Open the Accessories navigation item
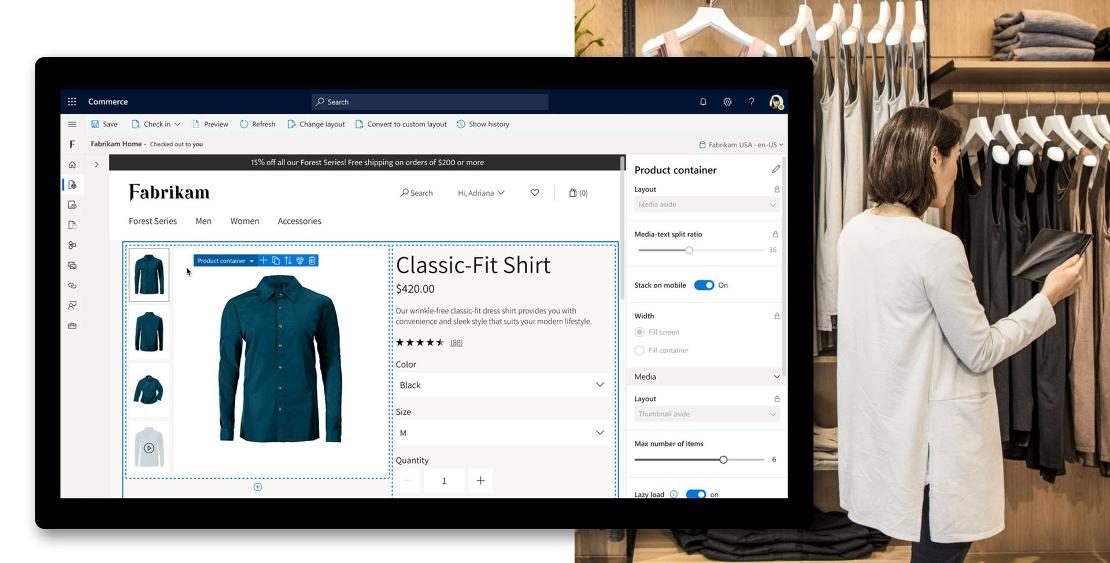This screenshot has height=563, width=1110. click(299, 221)
